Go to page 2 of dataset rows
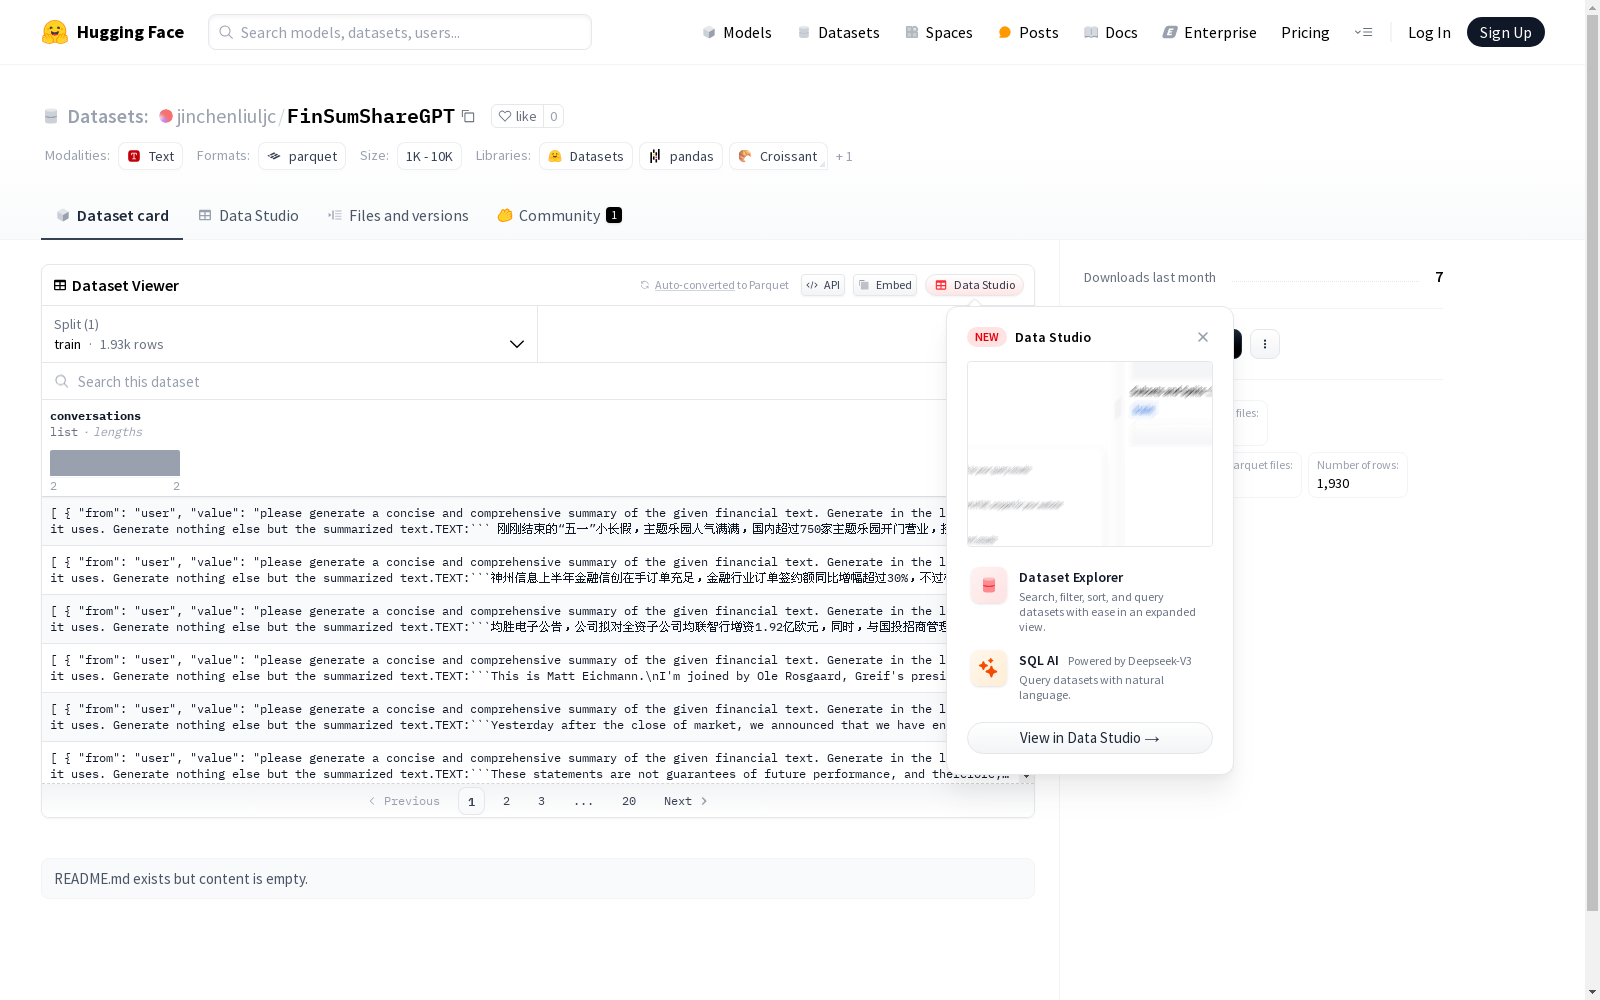This screenshot has width=1600, height=1000. coord(507,801)
